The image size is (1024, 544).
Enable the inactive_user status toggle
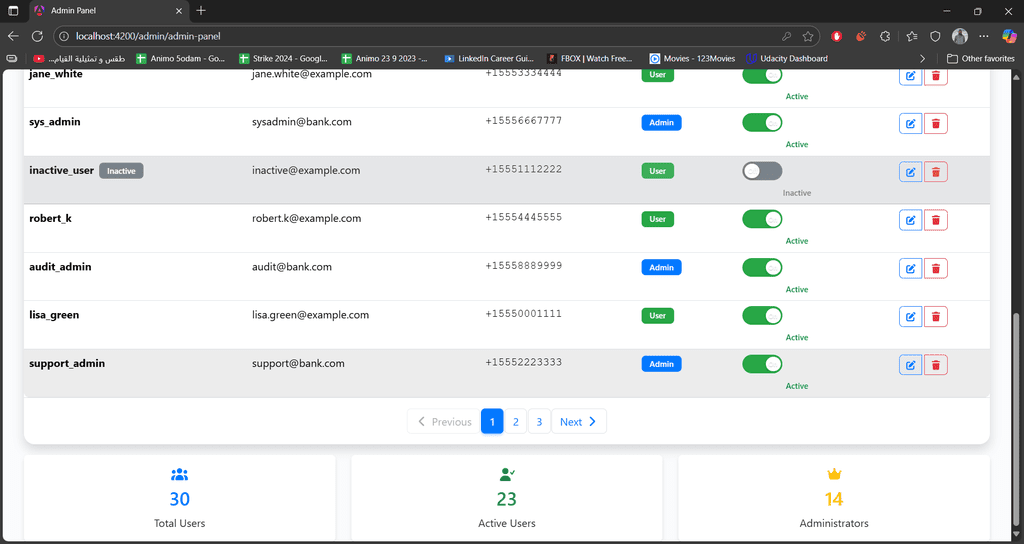[762, 171]
